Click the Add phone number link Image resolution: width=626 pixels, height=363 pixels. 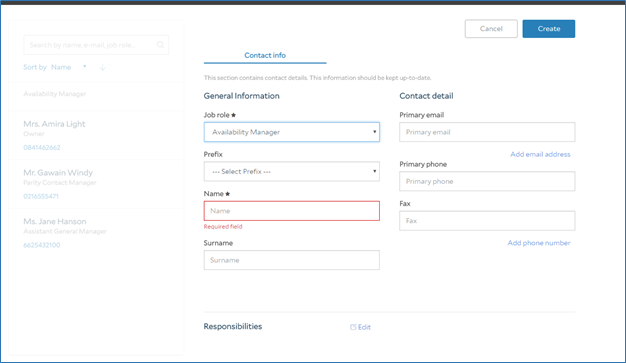pos(539,243)
